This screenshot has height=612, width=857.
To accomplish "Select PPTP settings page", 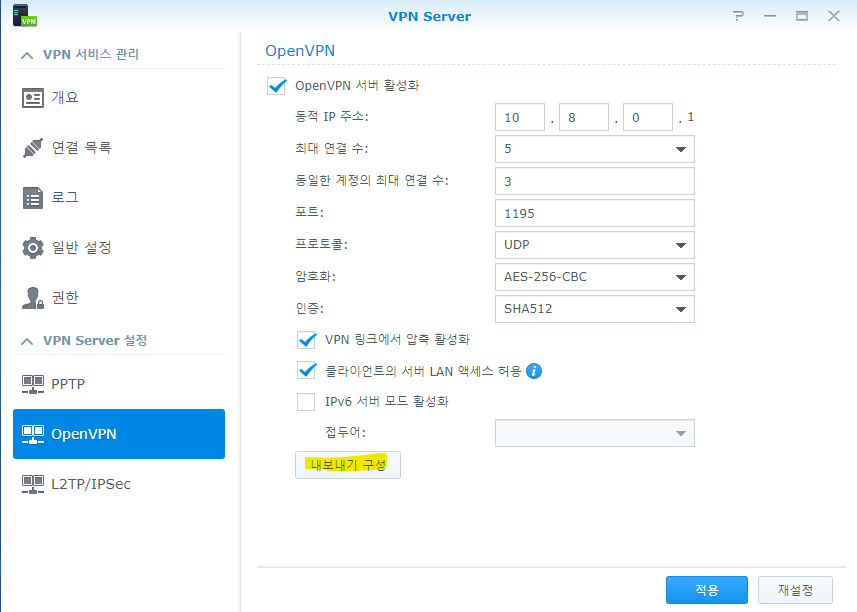I will pos(119,384).
